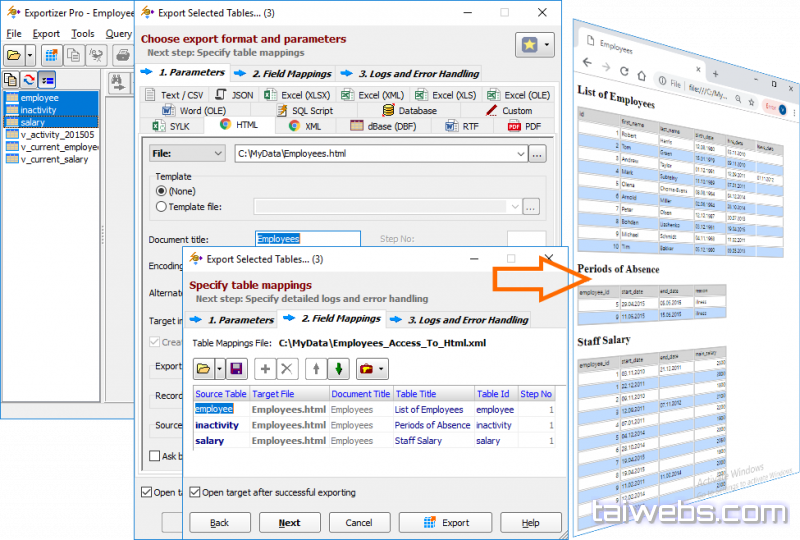The image size is (800, 540).
Task: Select v_activity_201505 in the table list
Action: click(51, 135)
